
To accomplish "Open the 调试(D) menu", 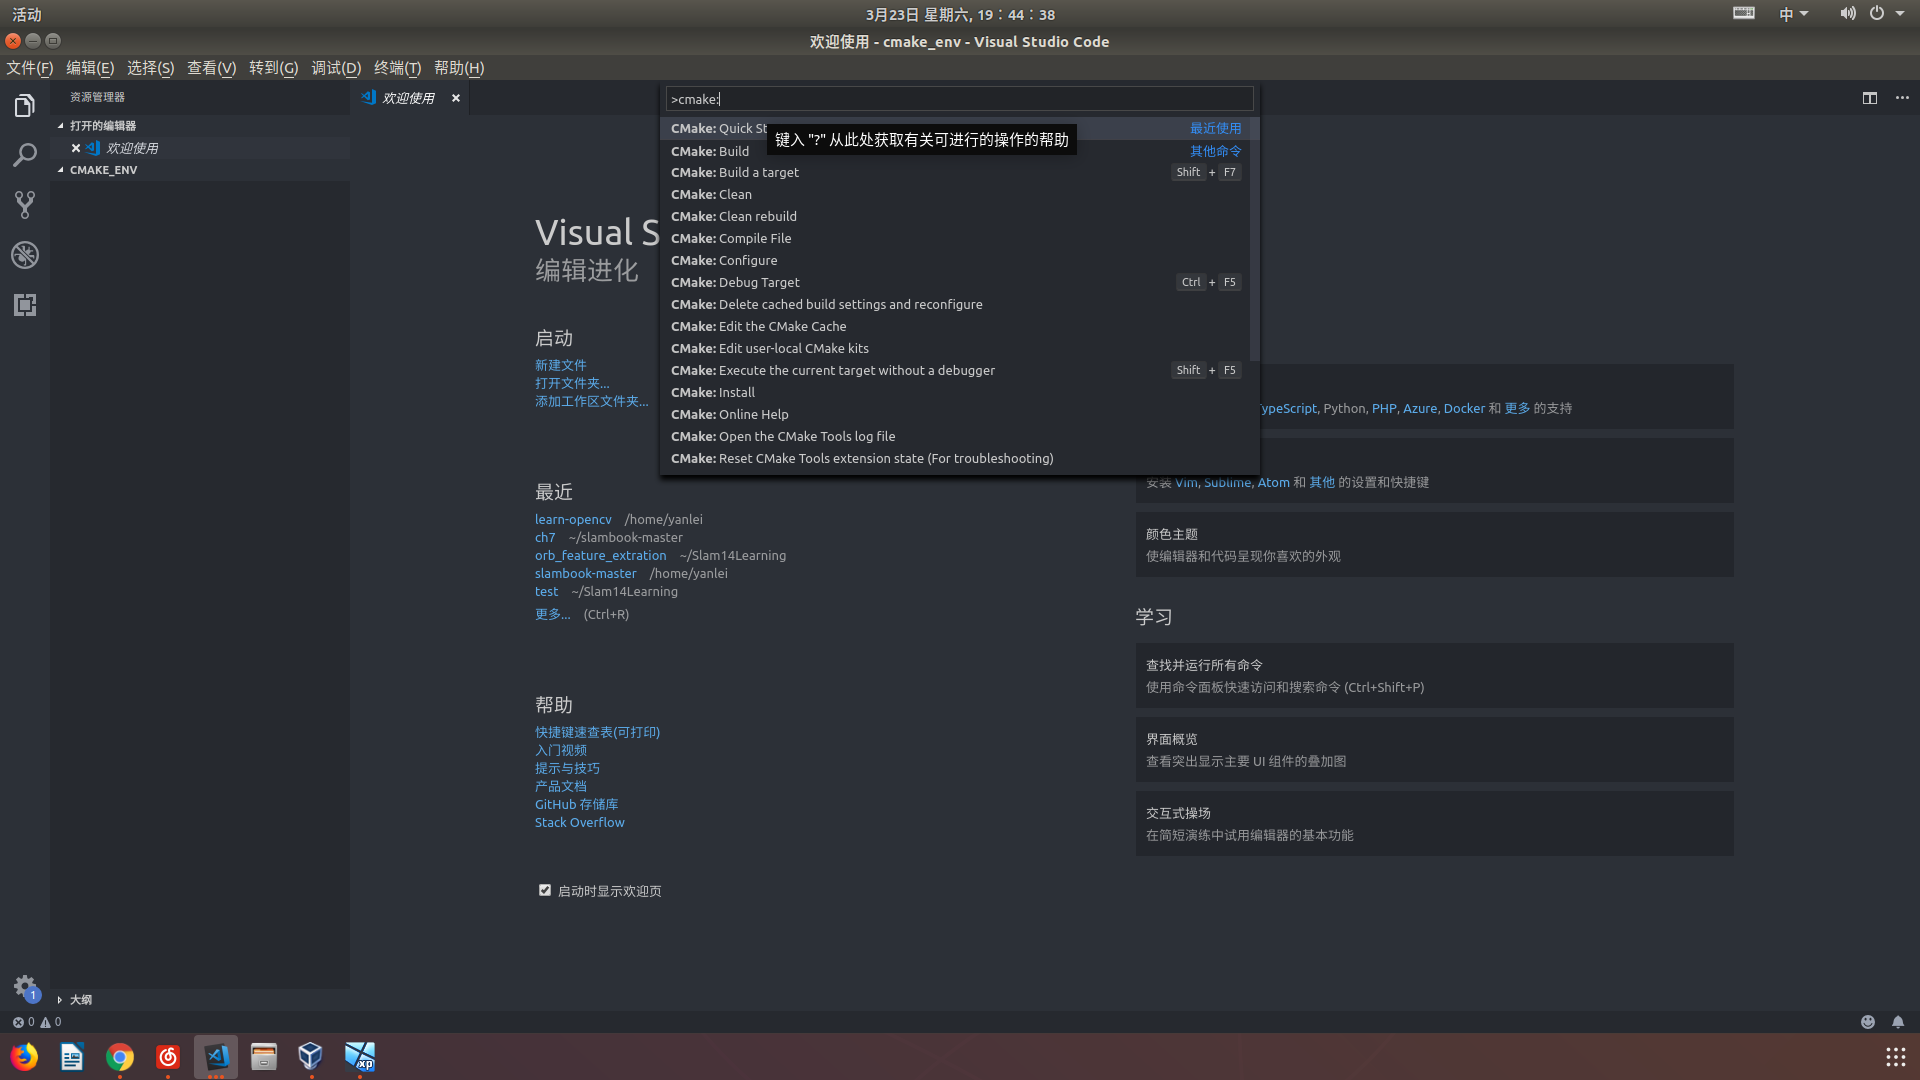I will click(336, 68).
